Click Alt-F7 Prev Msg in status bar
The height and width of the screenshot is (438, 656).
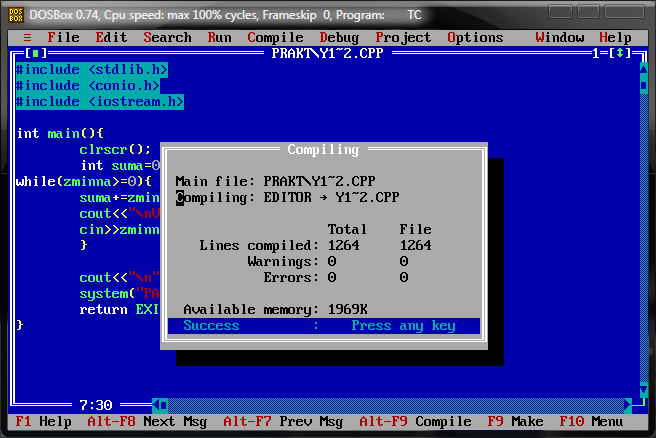(x=283, y=422)
